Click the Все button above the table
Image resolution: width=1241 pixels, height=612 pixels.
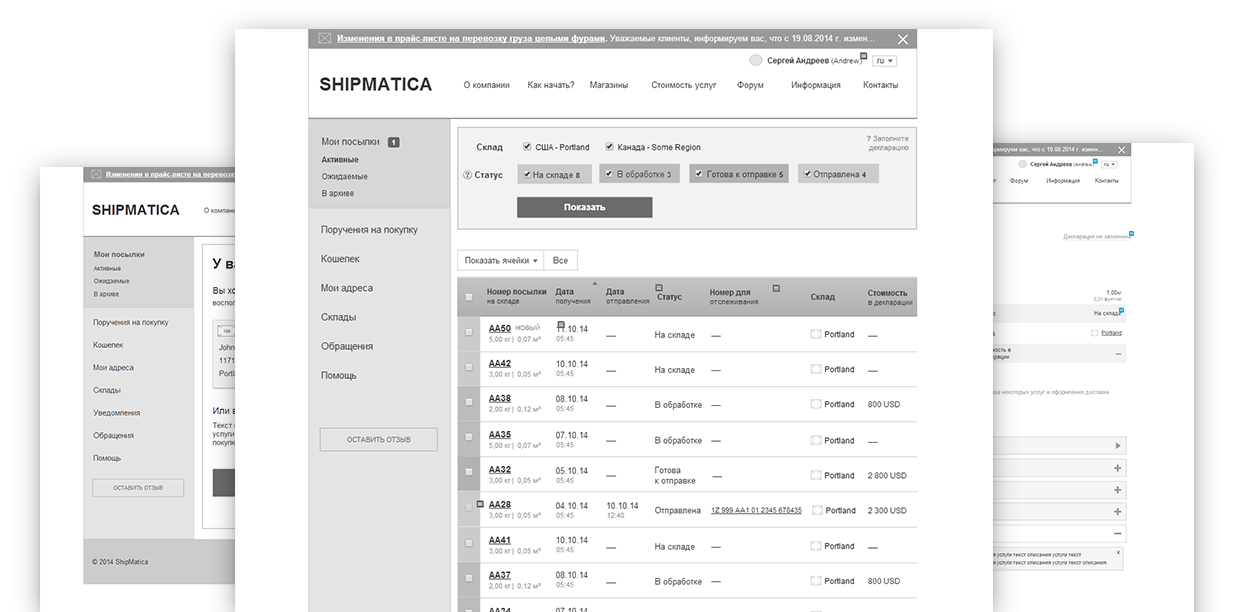point(560,260)
